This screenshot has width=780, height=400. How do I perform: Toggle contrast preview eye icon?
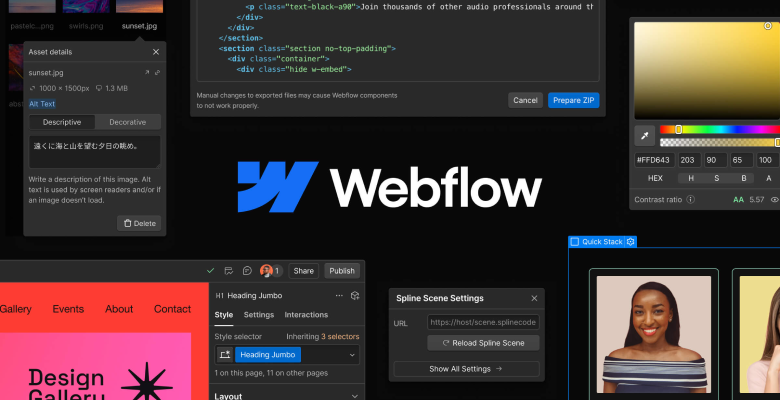coord(775,200)
